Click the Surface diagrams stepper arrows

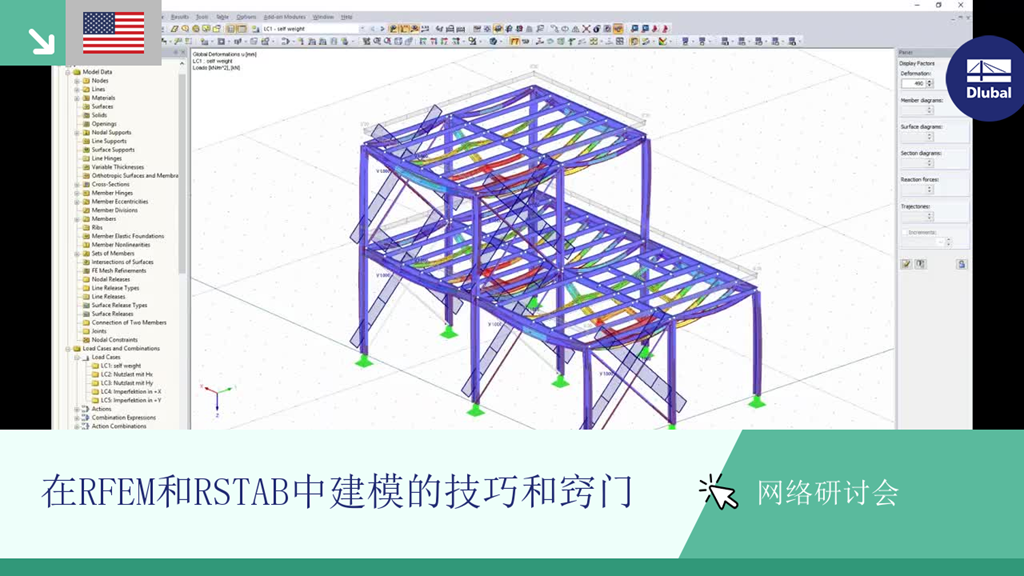tap(930, 136)
